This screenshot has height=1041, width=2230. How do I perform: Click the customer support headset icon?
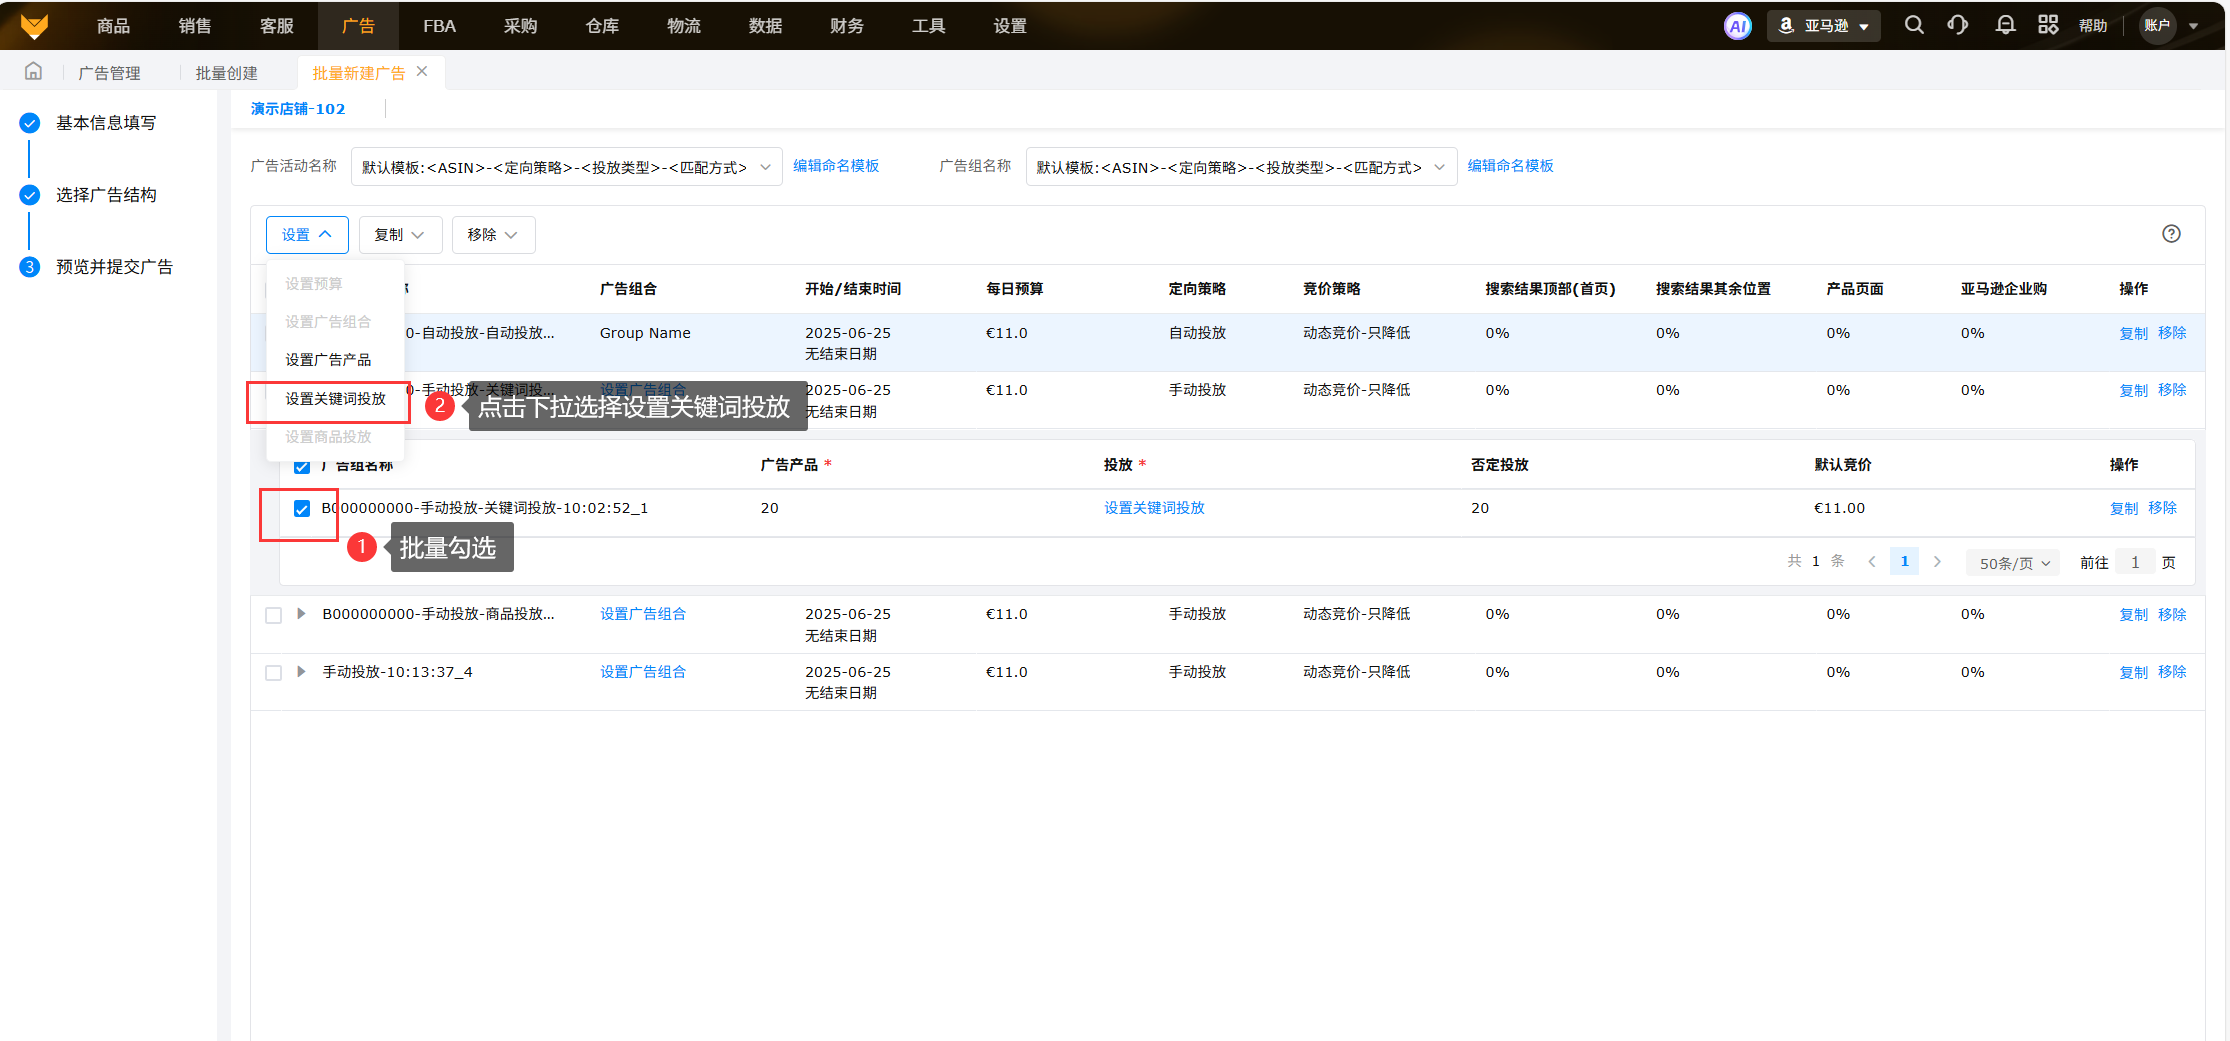tap(1957, 26)
